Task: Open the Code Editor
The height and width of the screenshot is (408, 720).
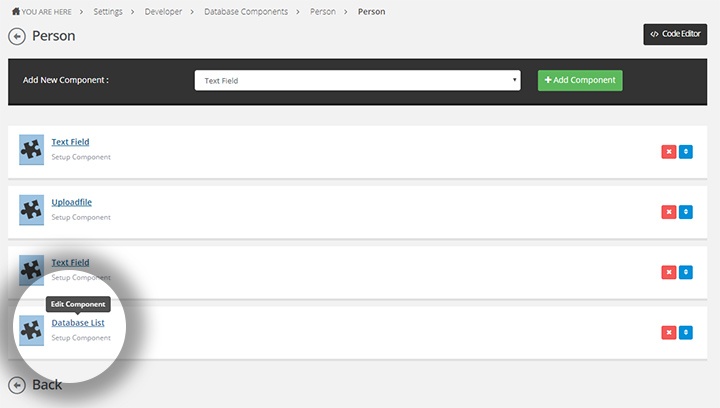Action: 675,34
